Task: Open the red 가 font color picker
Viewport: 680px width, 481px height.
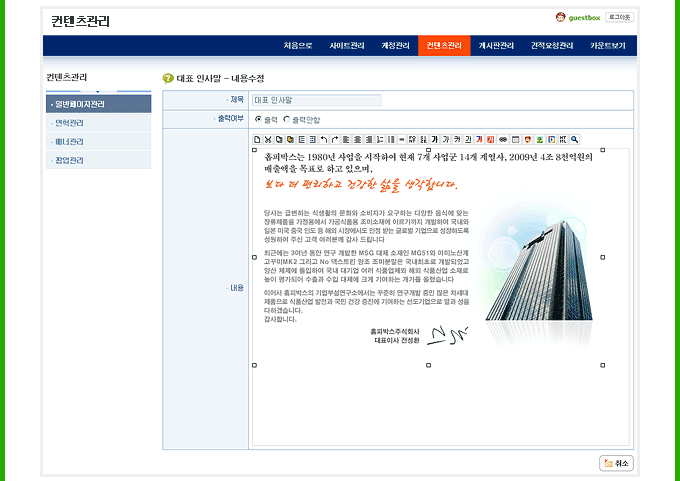Action: (x=479, y=139)
